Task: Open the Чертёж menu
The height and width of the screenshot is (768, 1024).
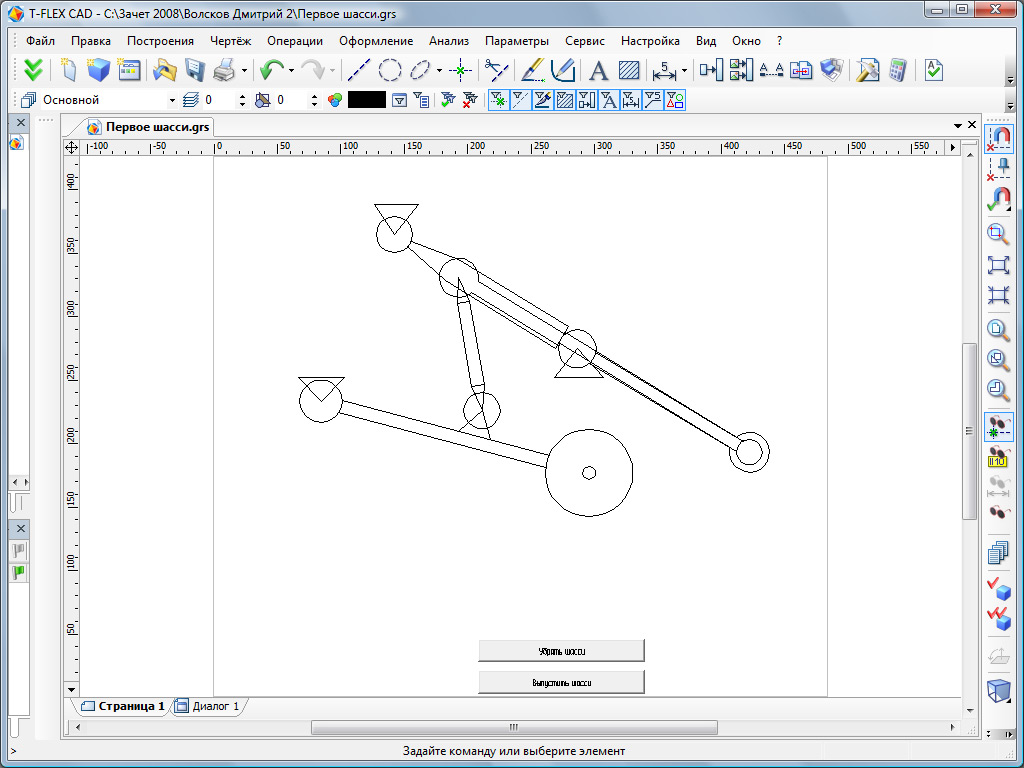Action: pos(231,40)
